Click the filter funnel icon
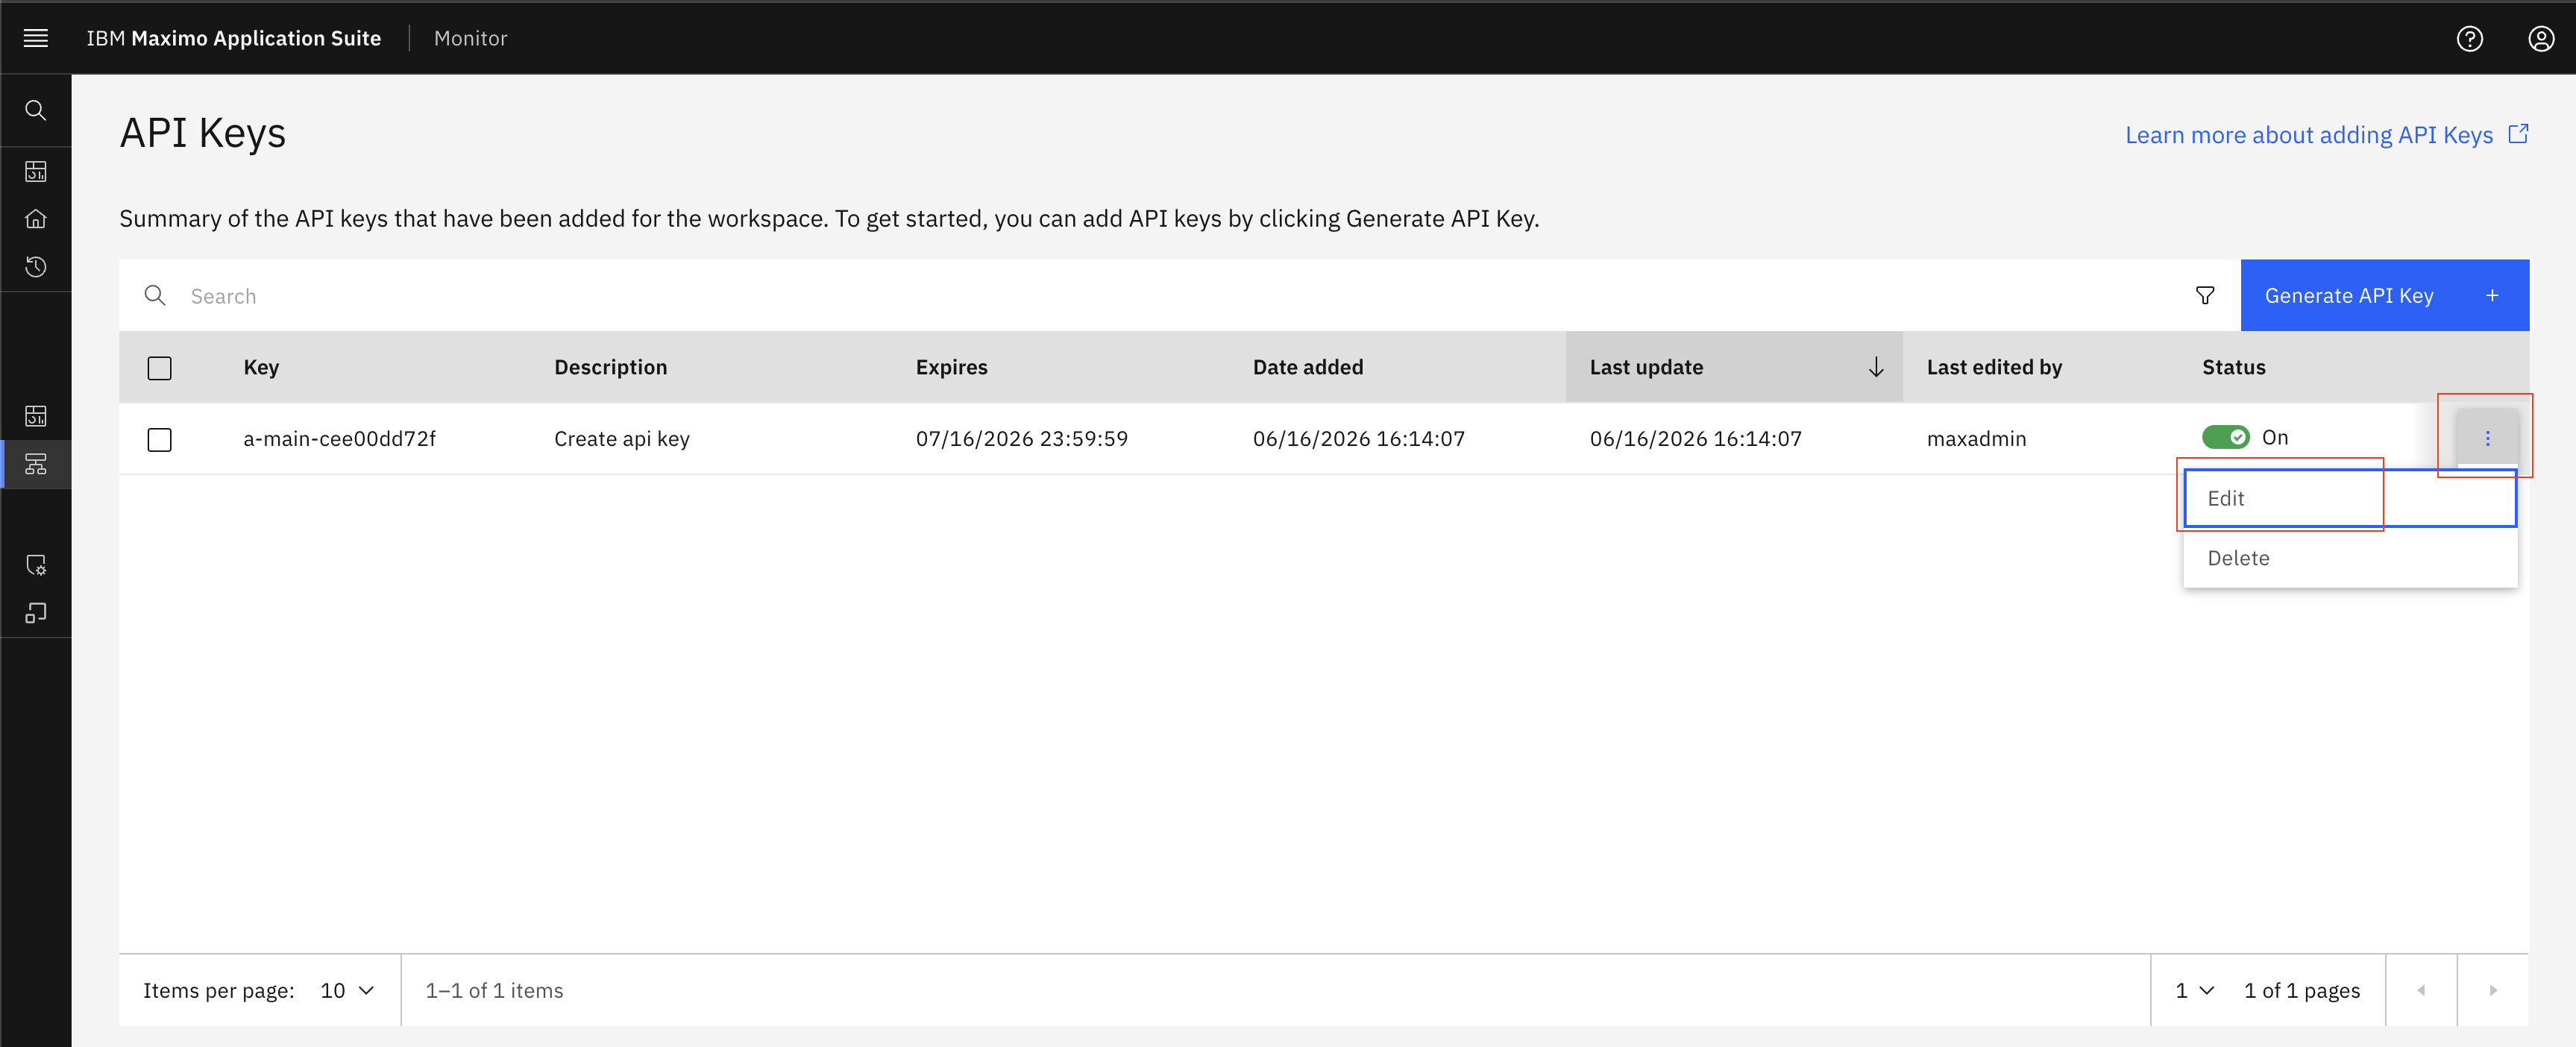This screenshot has height=1047, width=2576. pyautogui.click(x=2204, y=296)
